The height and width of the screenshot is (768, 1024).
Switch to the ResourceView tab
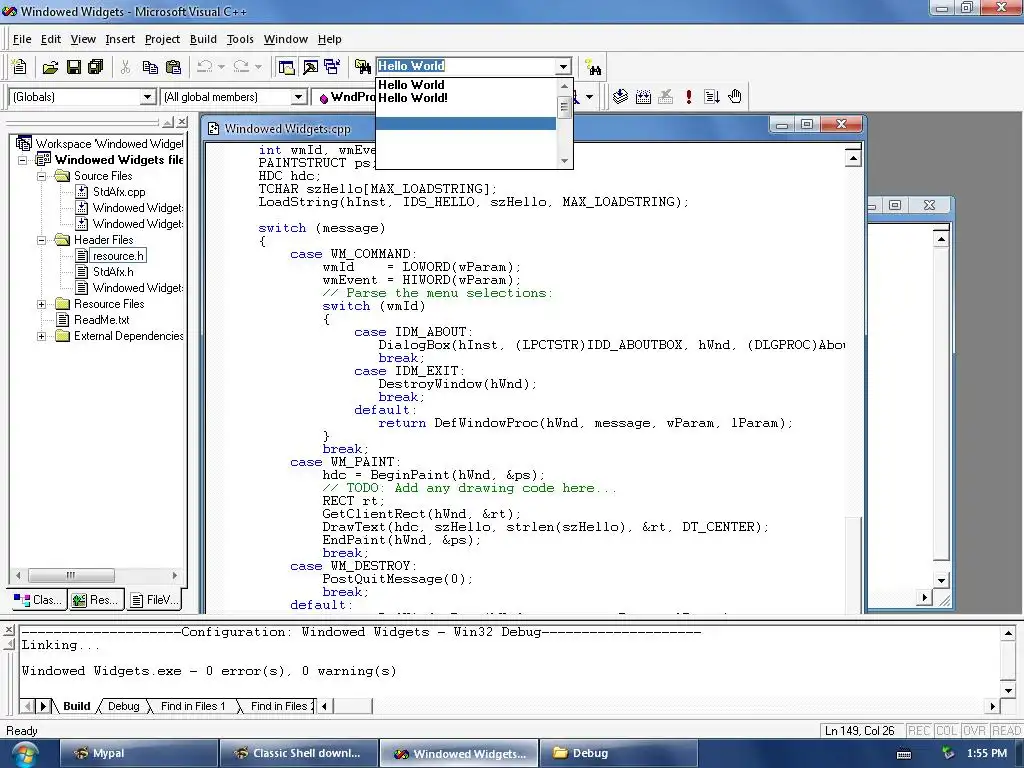(96, 600)
